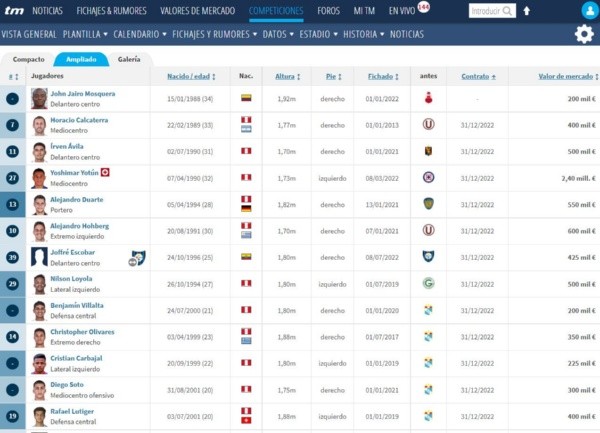Viewport: 600px width, 433px height.
Task: Expand the Plantilla dropdown menu
Action: pyautogui.click(x=85, y=34)
